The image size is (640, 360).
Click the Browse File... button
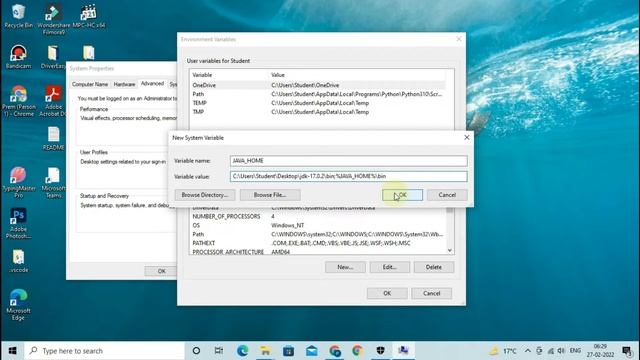tap(270, 195)
